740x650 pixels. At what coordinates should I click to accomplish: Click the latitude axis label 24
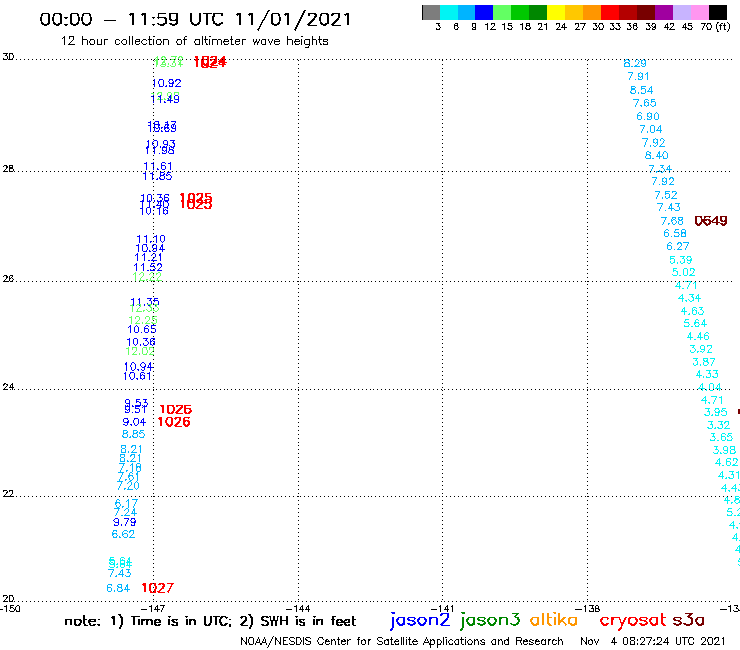[8, 387]
